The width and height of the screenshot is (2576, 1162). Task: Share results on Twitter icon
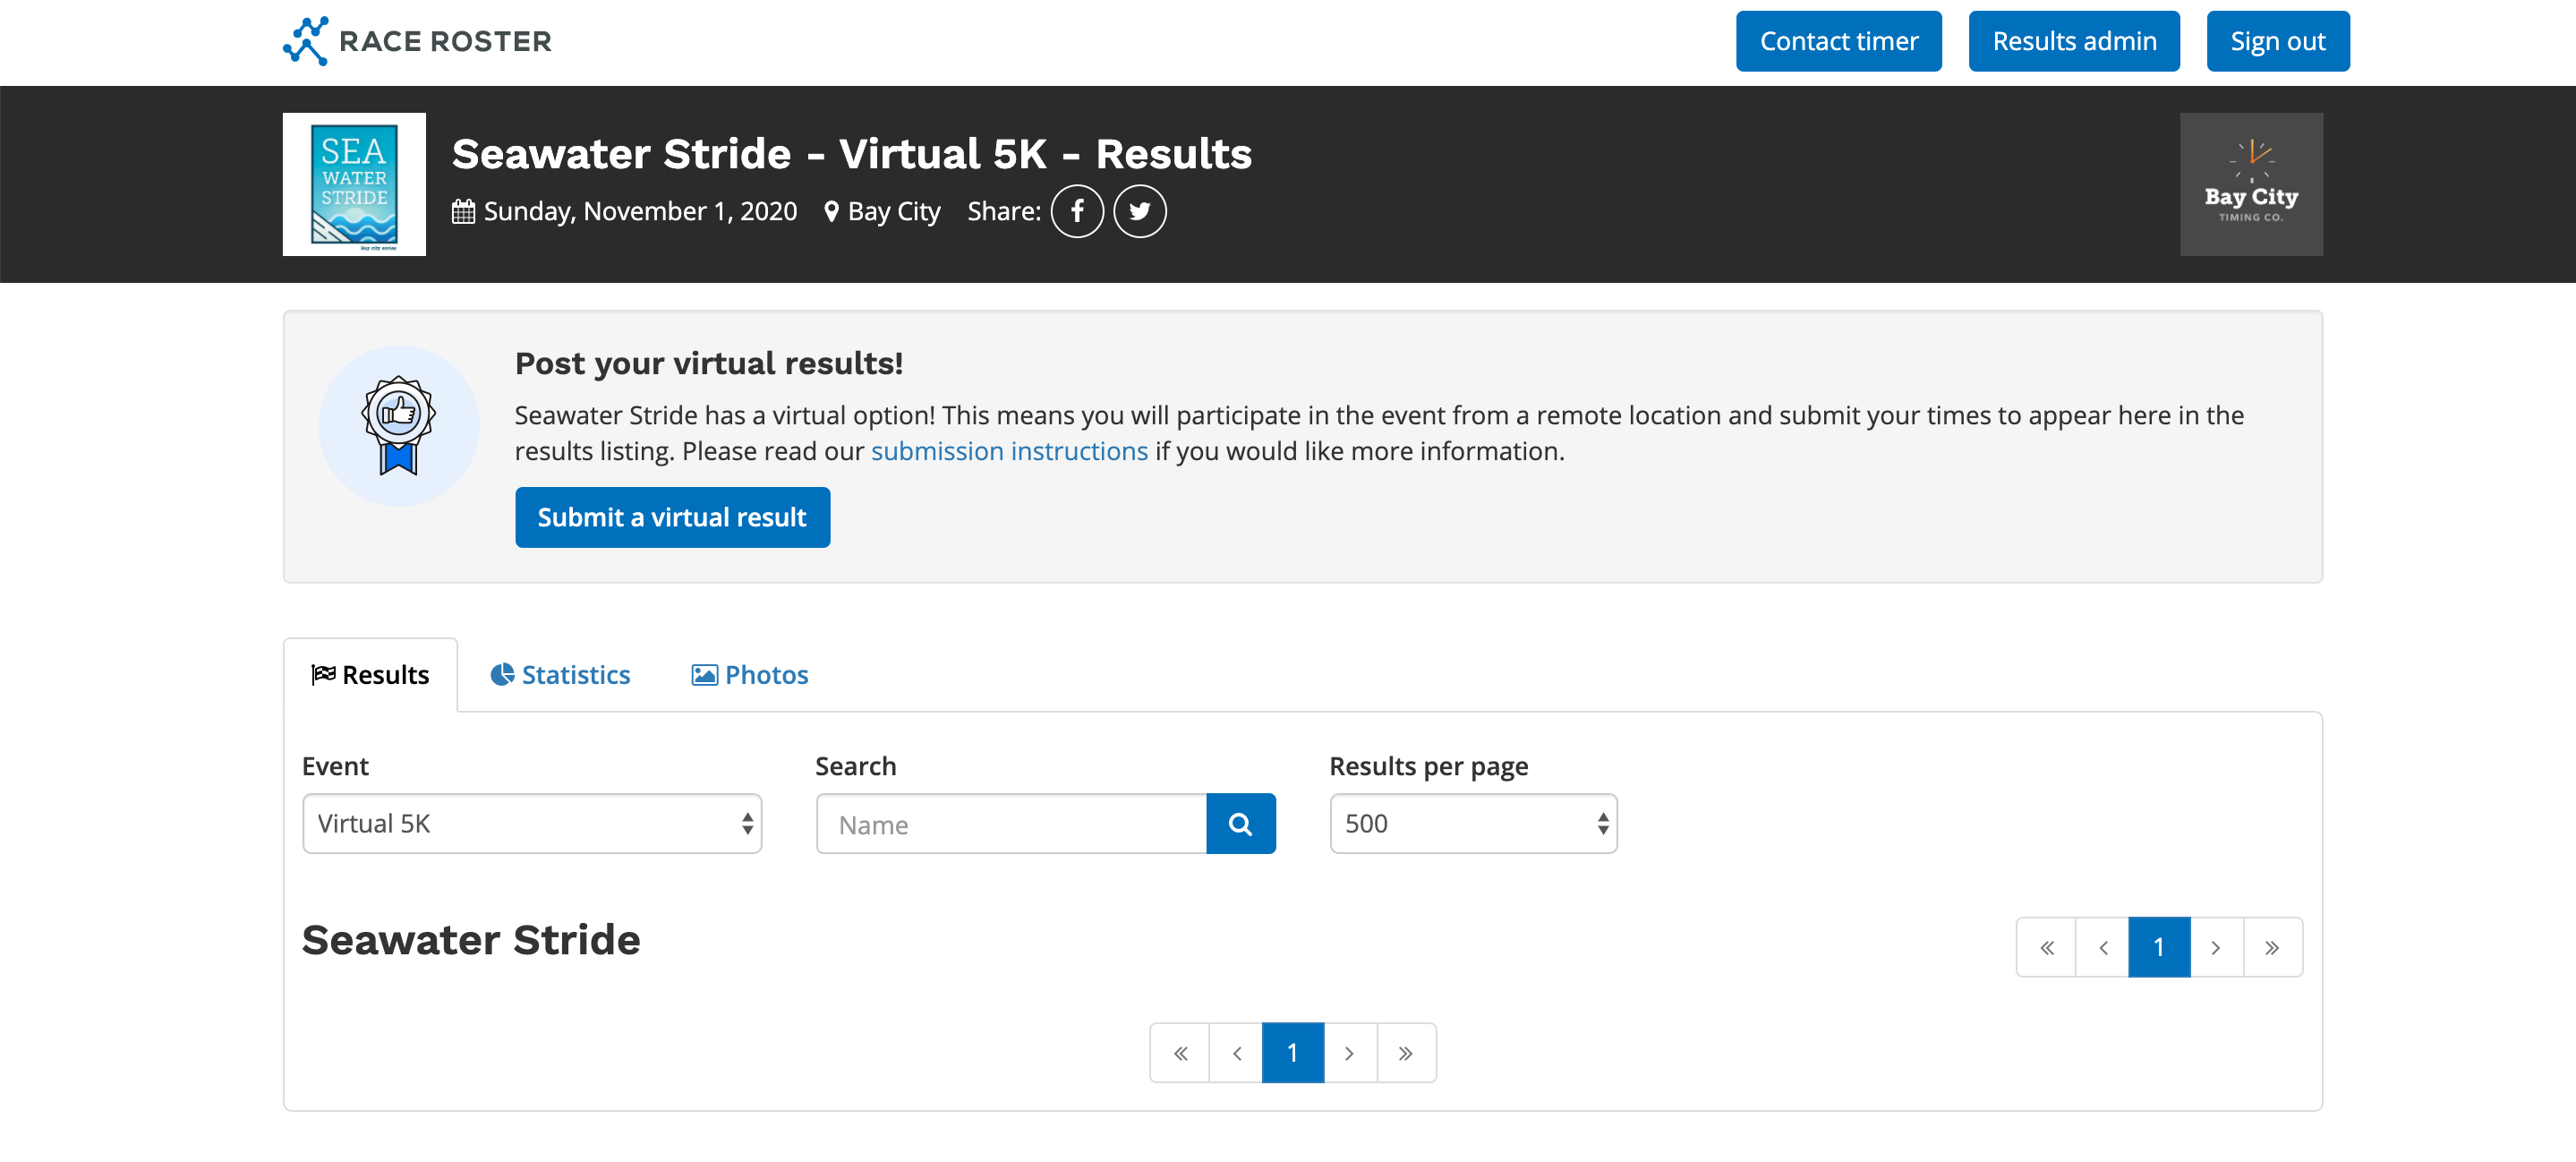(1139, 211)
